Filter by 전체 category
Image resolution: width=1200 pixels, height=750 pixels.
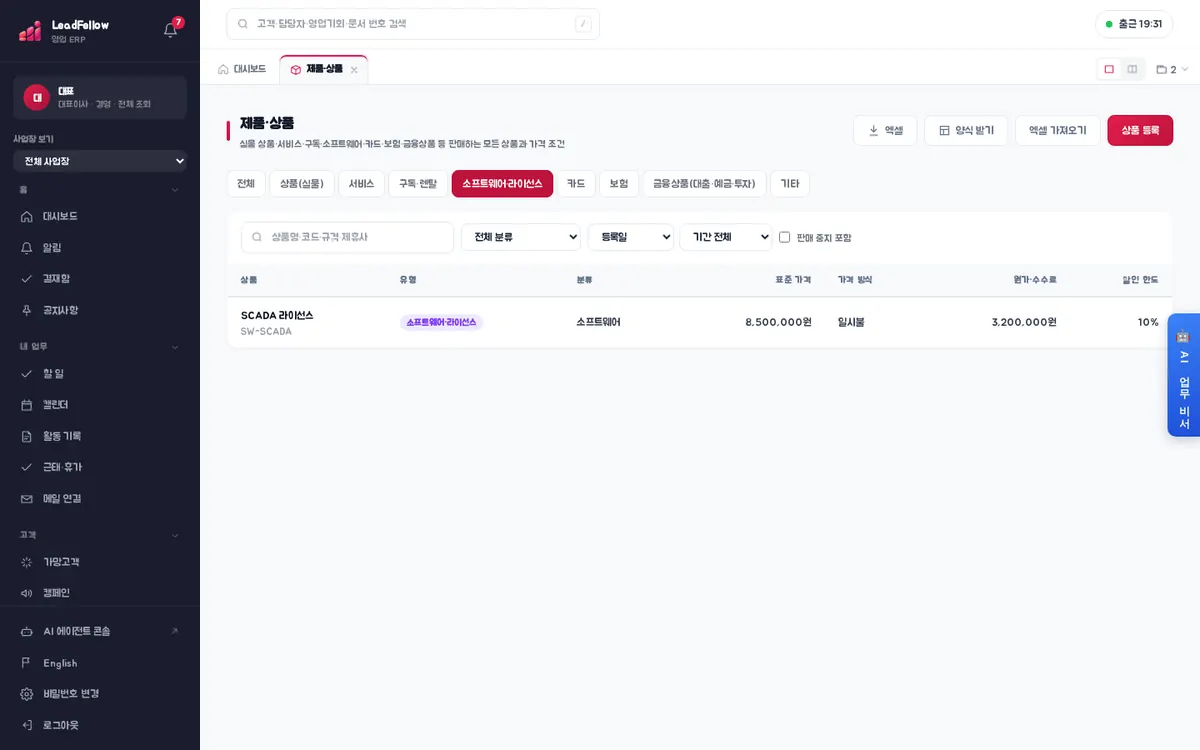pyautogui.click(x=246, y=184)
